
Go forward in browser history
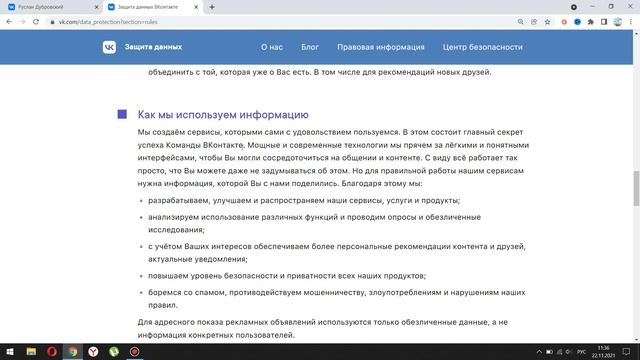pos(22,22)
